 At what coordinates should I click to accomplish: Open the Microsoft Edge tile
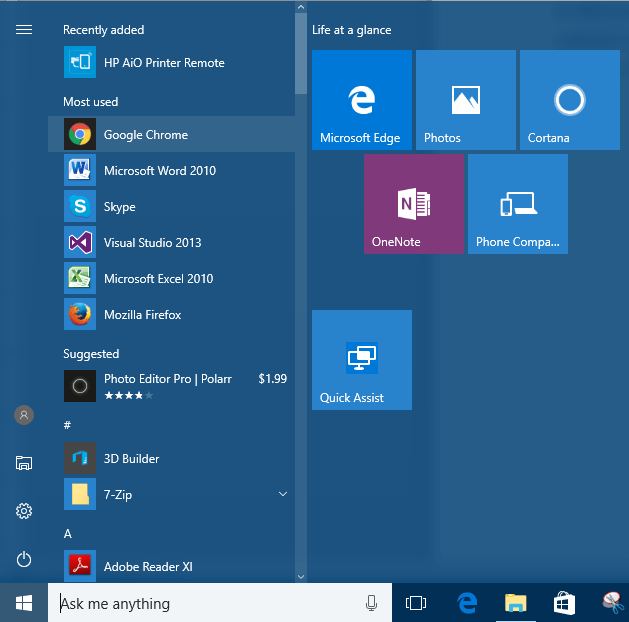click(x=361, y=100)
